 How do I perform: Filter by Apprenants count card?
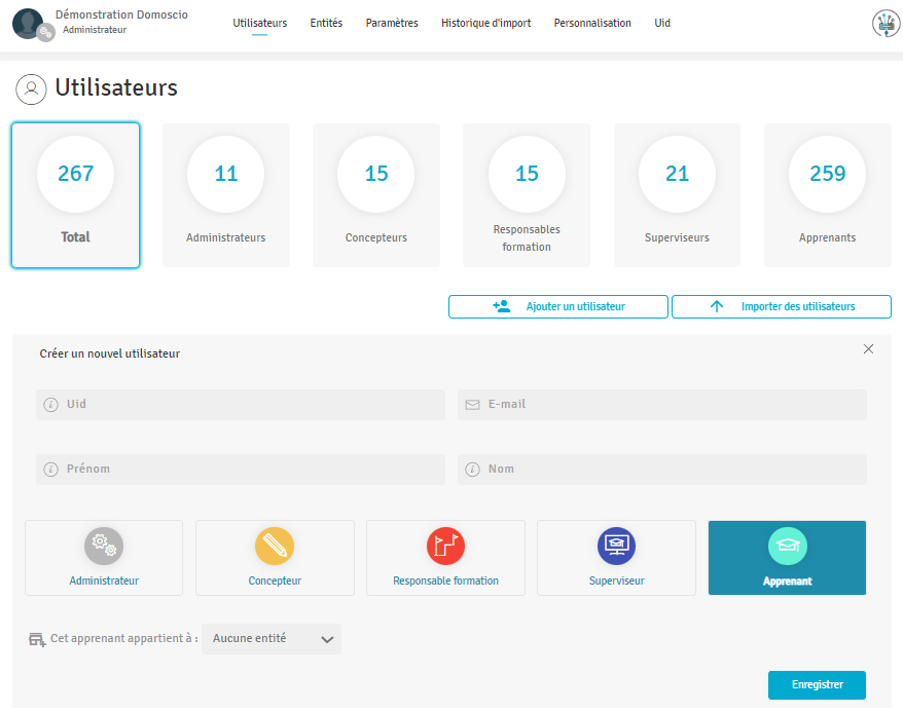tap(827, 195)
